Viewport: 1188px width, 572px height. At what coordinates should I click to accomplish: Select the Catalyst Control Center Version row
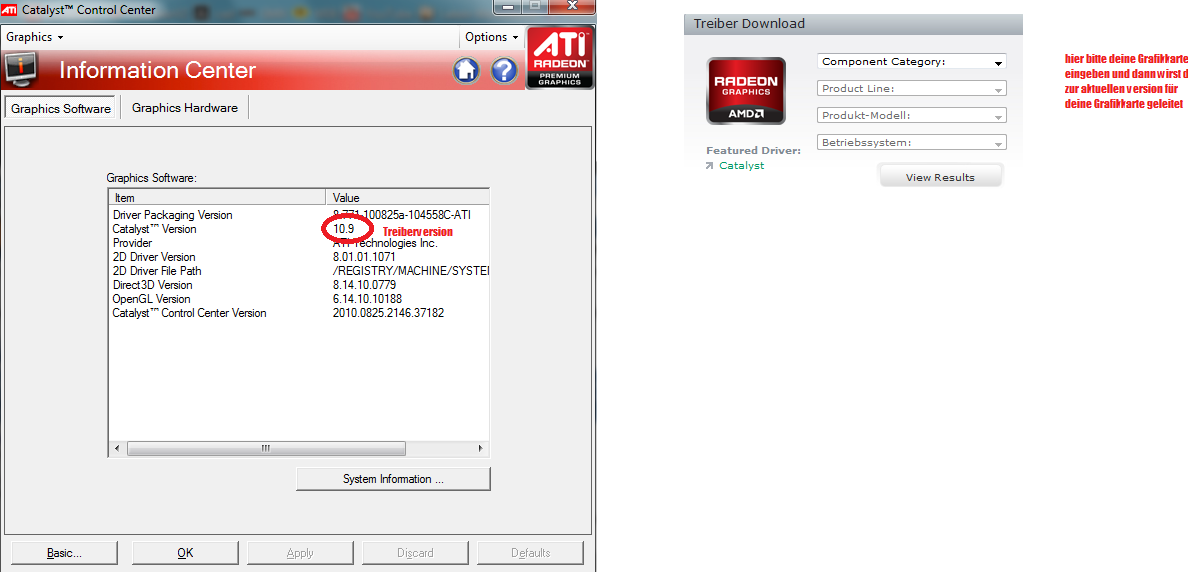click(299, 313)
